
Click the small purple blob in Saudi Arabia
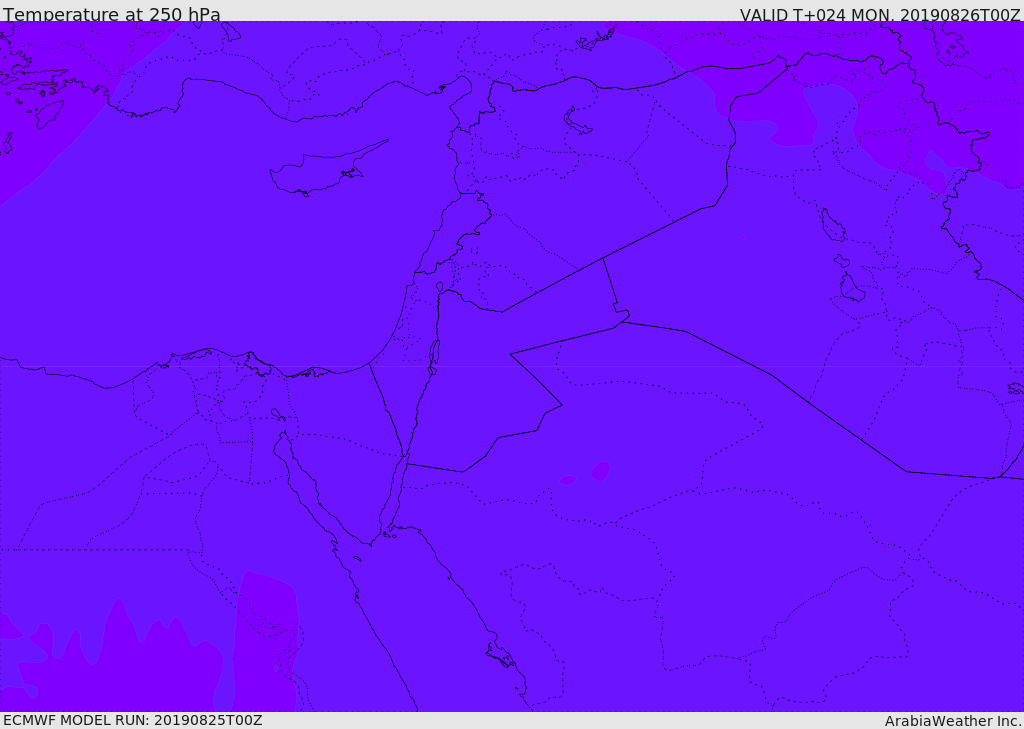(600, 471)
